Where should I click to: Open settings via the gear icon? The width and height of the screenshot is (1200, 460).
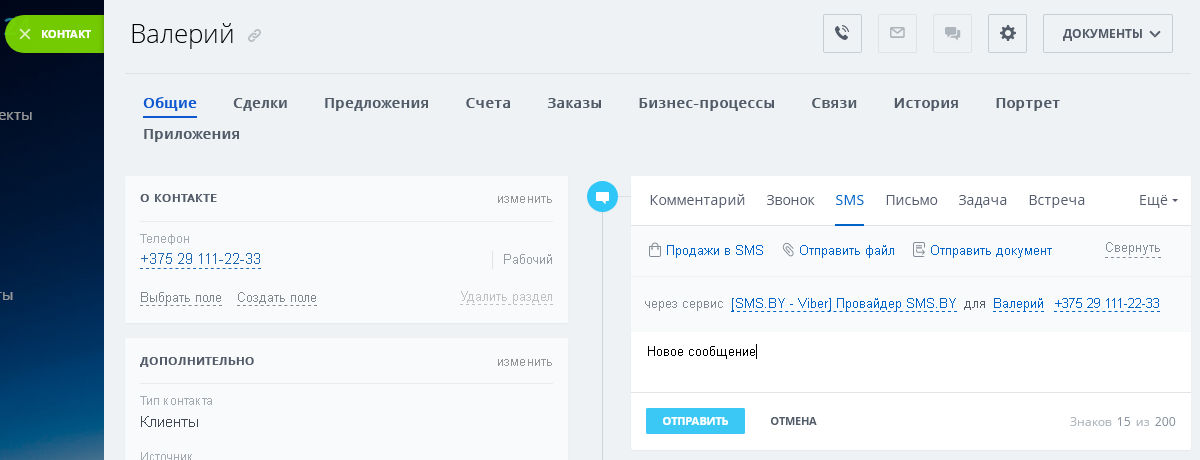pyautogui.click(x=1007, y=33)
